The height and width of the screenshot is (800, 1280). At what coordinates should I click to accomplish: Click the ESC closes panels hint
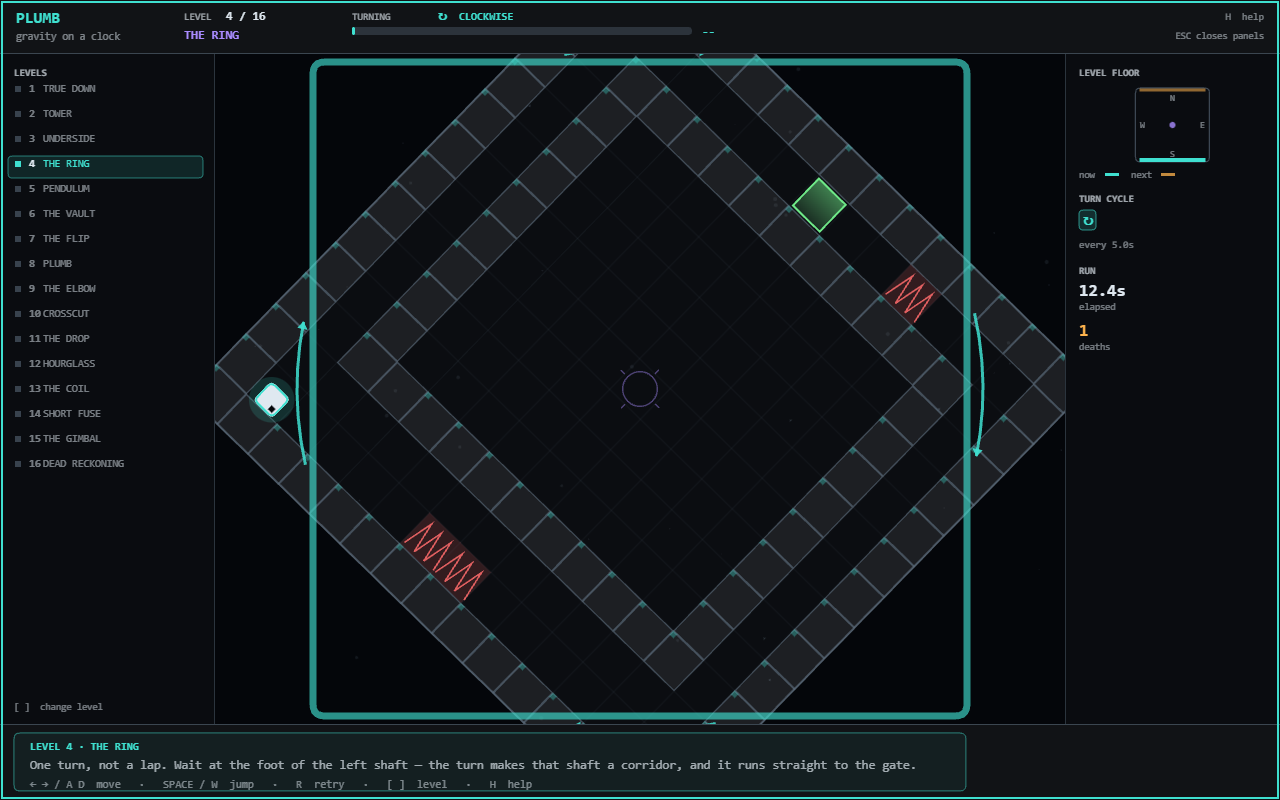point(1220,36)
